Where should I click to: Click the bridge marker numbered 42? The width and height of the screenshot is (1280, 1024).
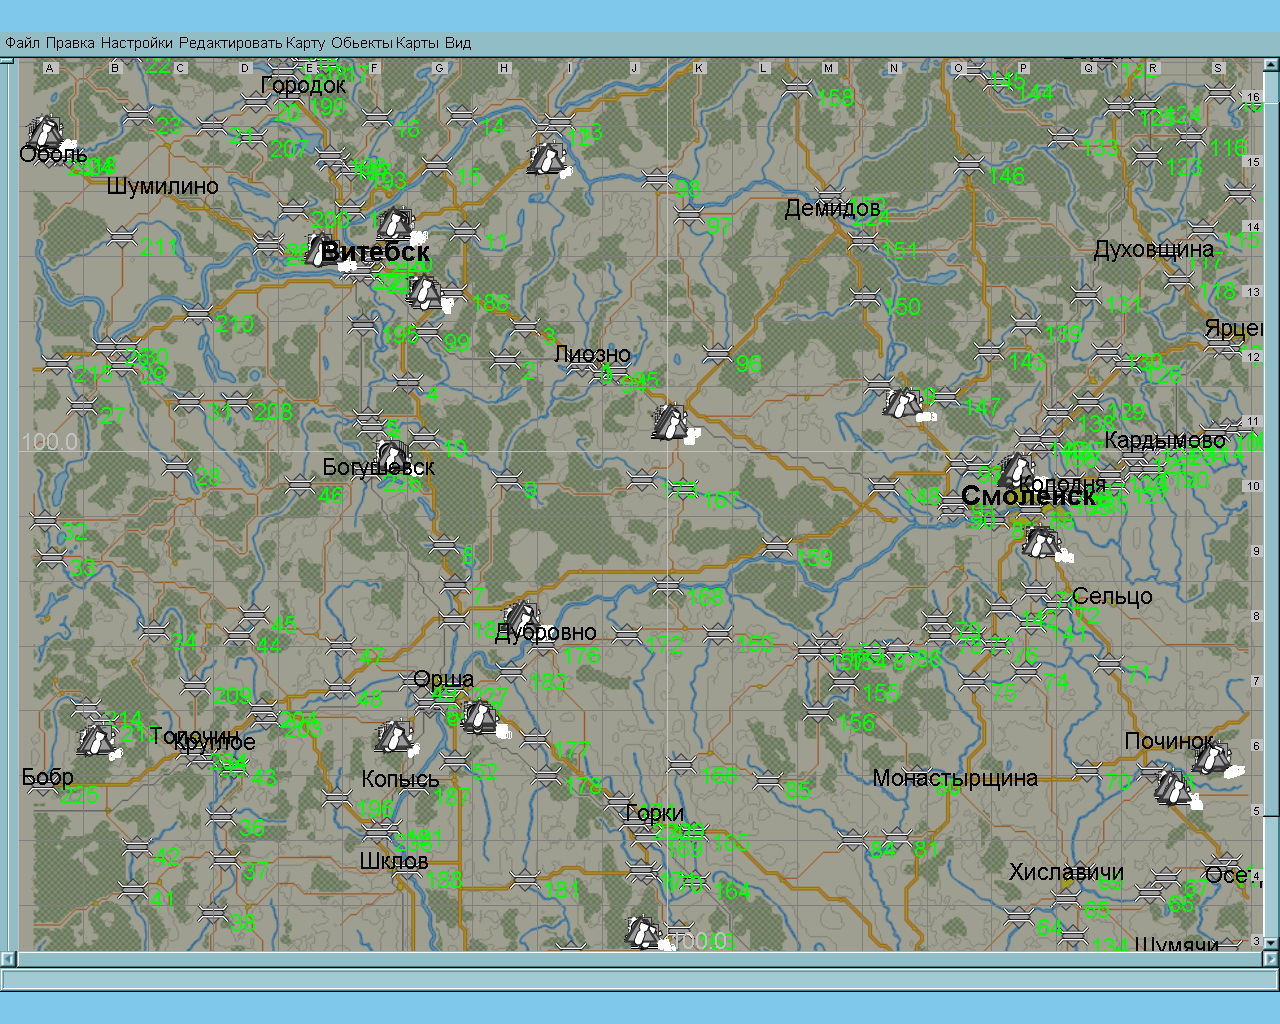136,847
